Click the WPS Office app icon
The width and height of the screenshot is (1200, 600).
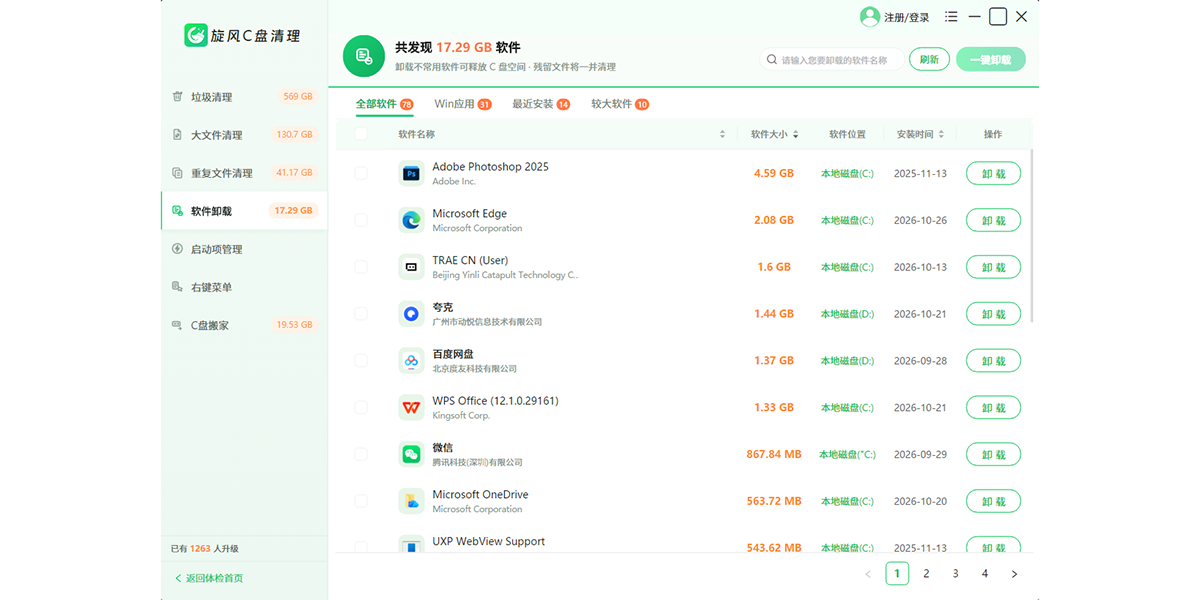(411, 408)
